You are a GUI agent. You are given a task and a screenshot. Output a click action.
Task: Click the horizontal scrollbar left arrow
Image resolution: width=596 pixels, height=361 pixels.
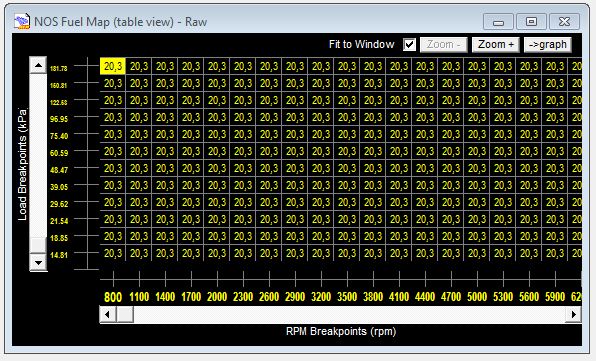point(108,314)
